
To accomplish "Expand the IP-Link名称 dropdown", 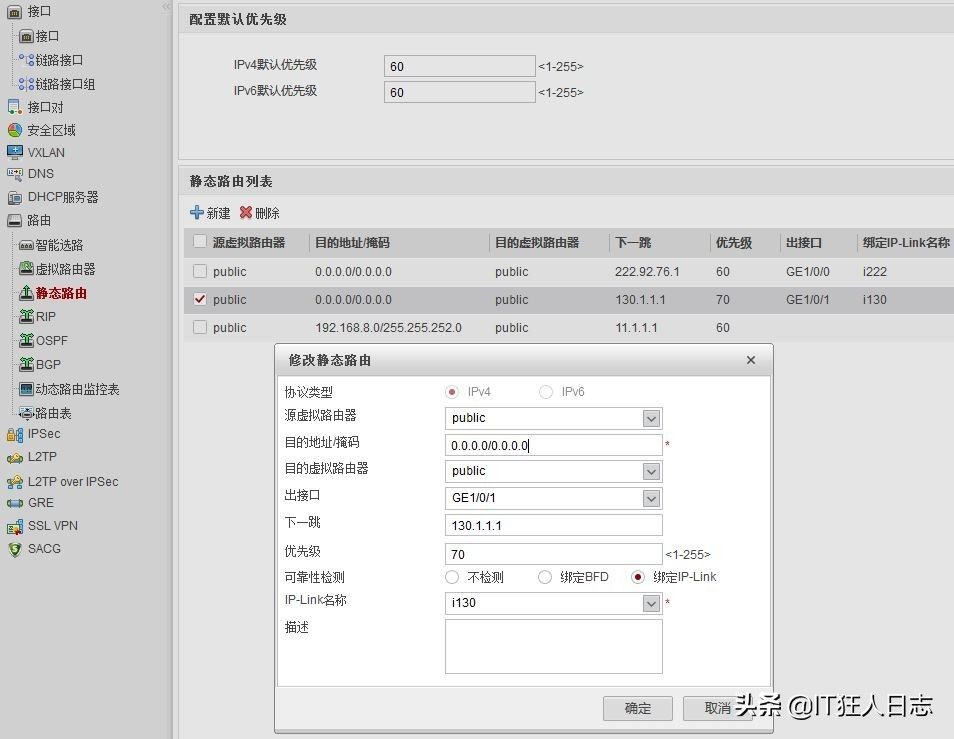I will click(x=651, y=603).
